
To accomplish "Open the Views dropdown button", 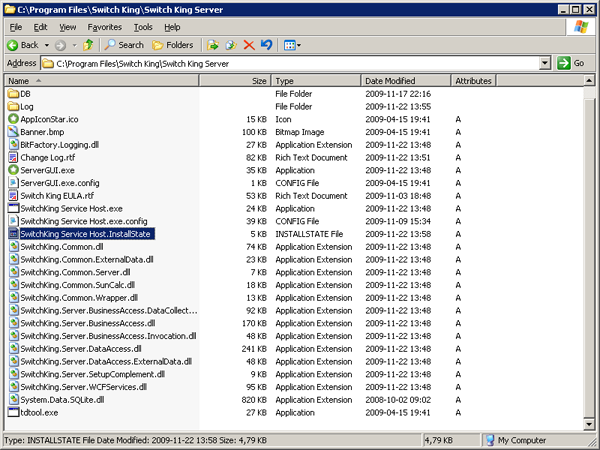I will (x=292, y=45).
